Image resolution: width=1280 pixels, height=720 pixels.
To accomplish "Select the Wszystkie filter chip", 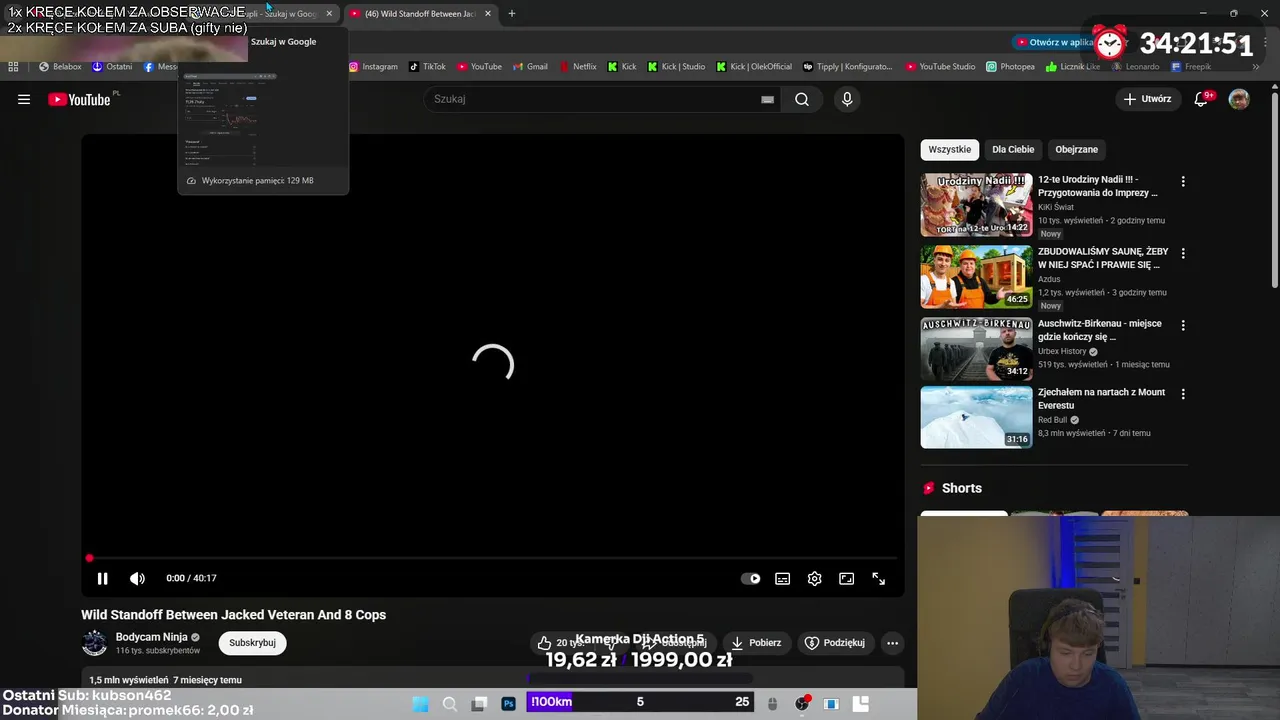I will click(949, 149).
